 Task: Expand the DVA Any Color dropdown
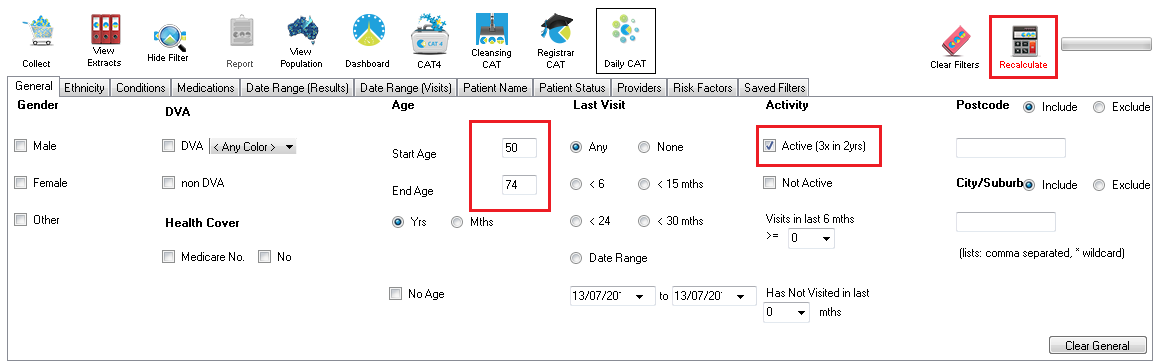coord(253,147)
